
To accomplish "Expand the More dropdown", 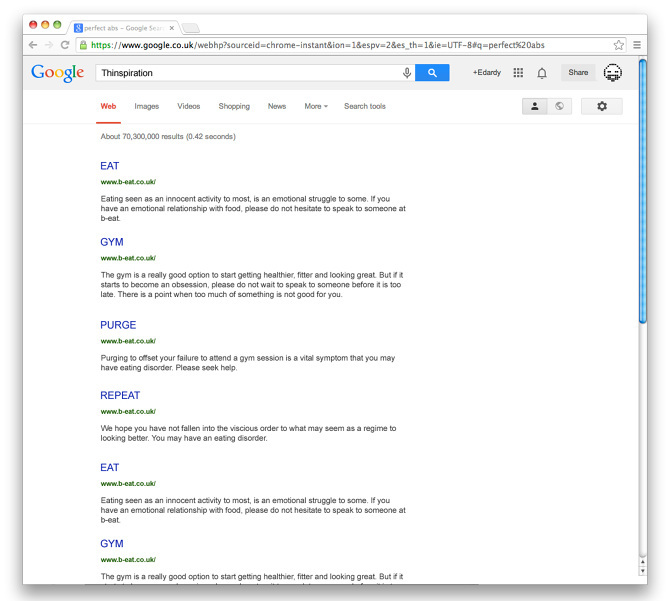I will [x=316, y=106].
